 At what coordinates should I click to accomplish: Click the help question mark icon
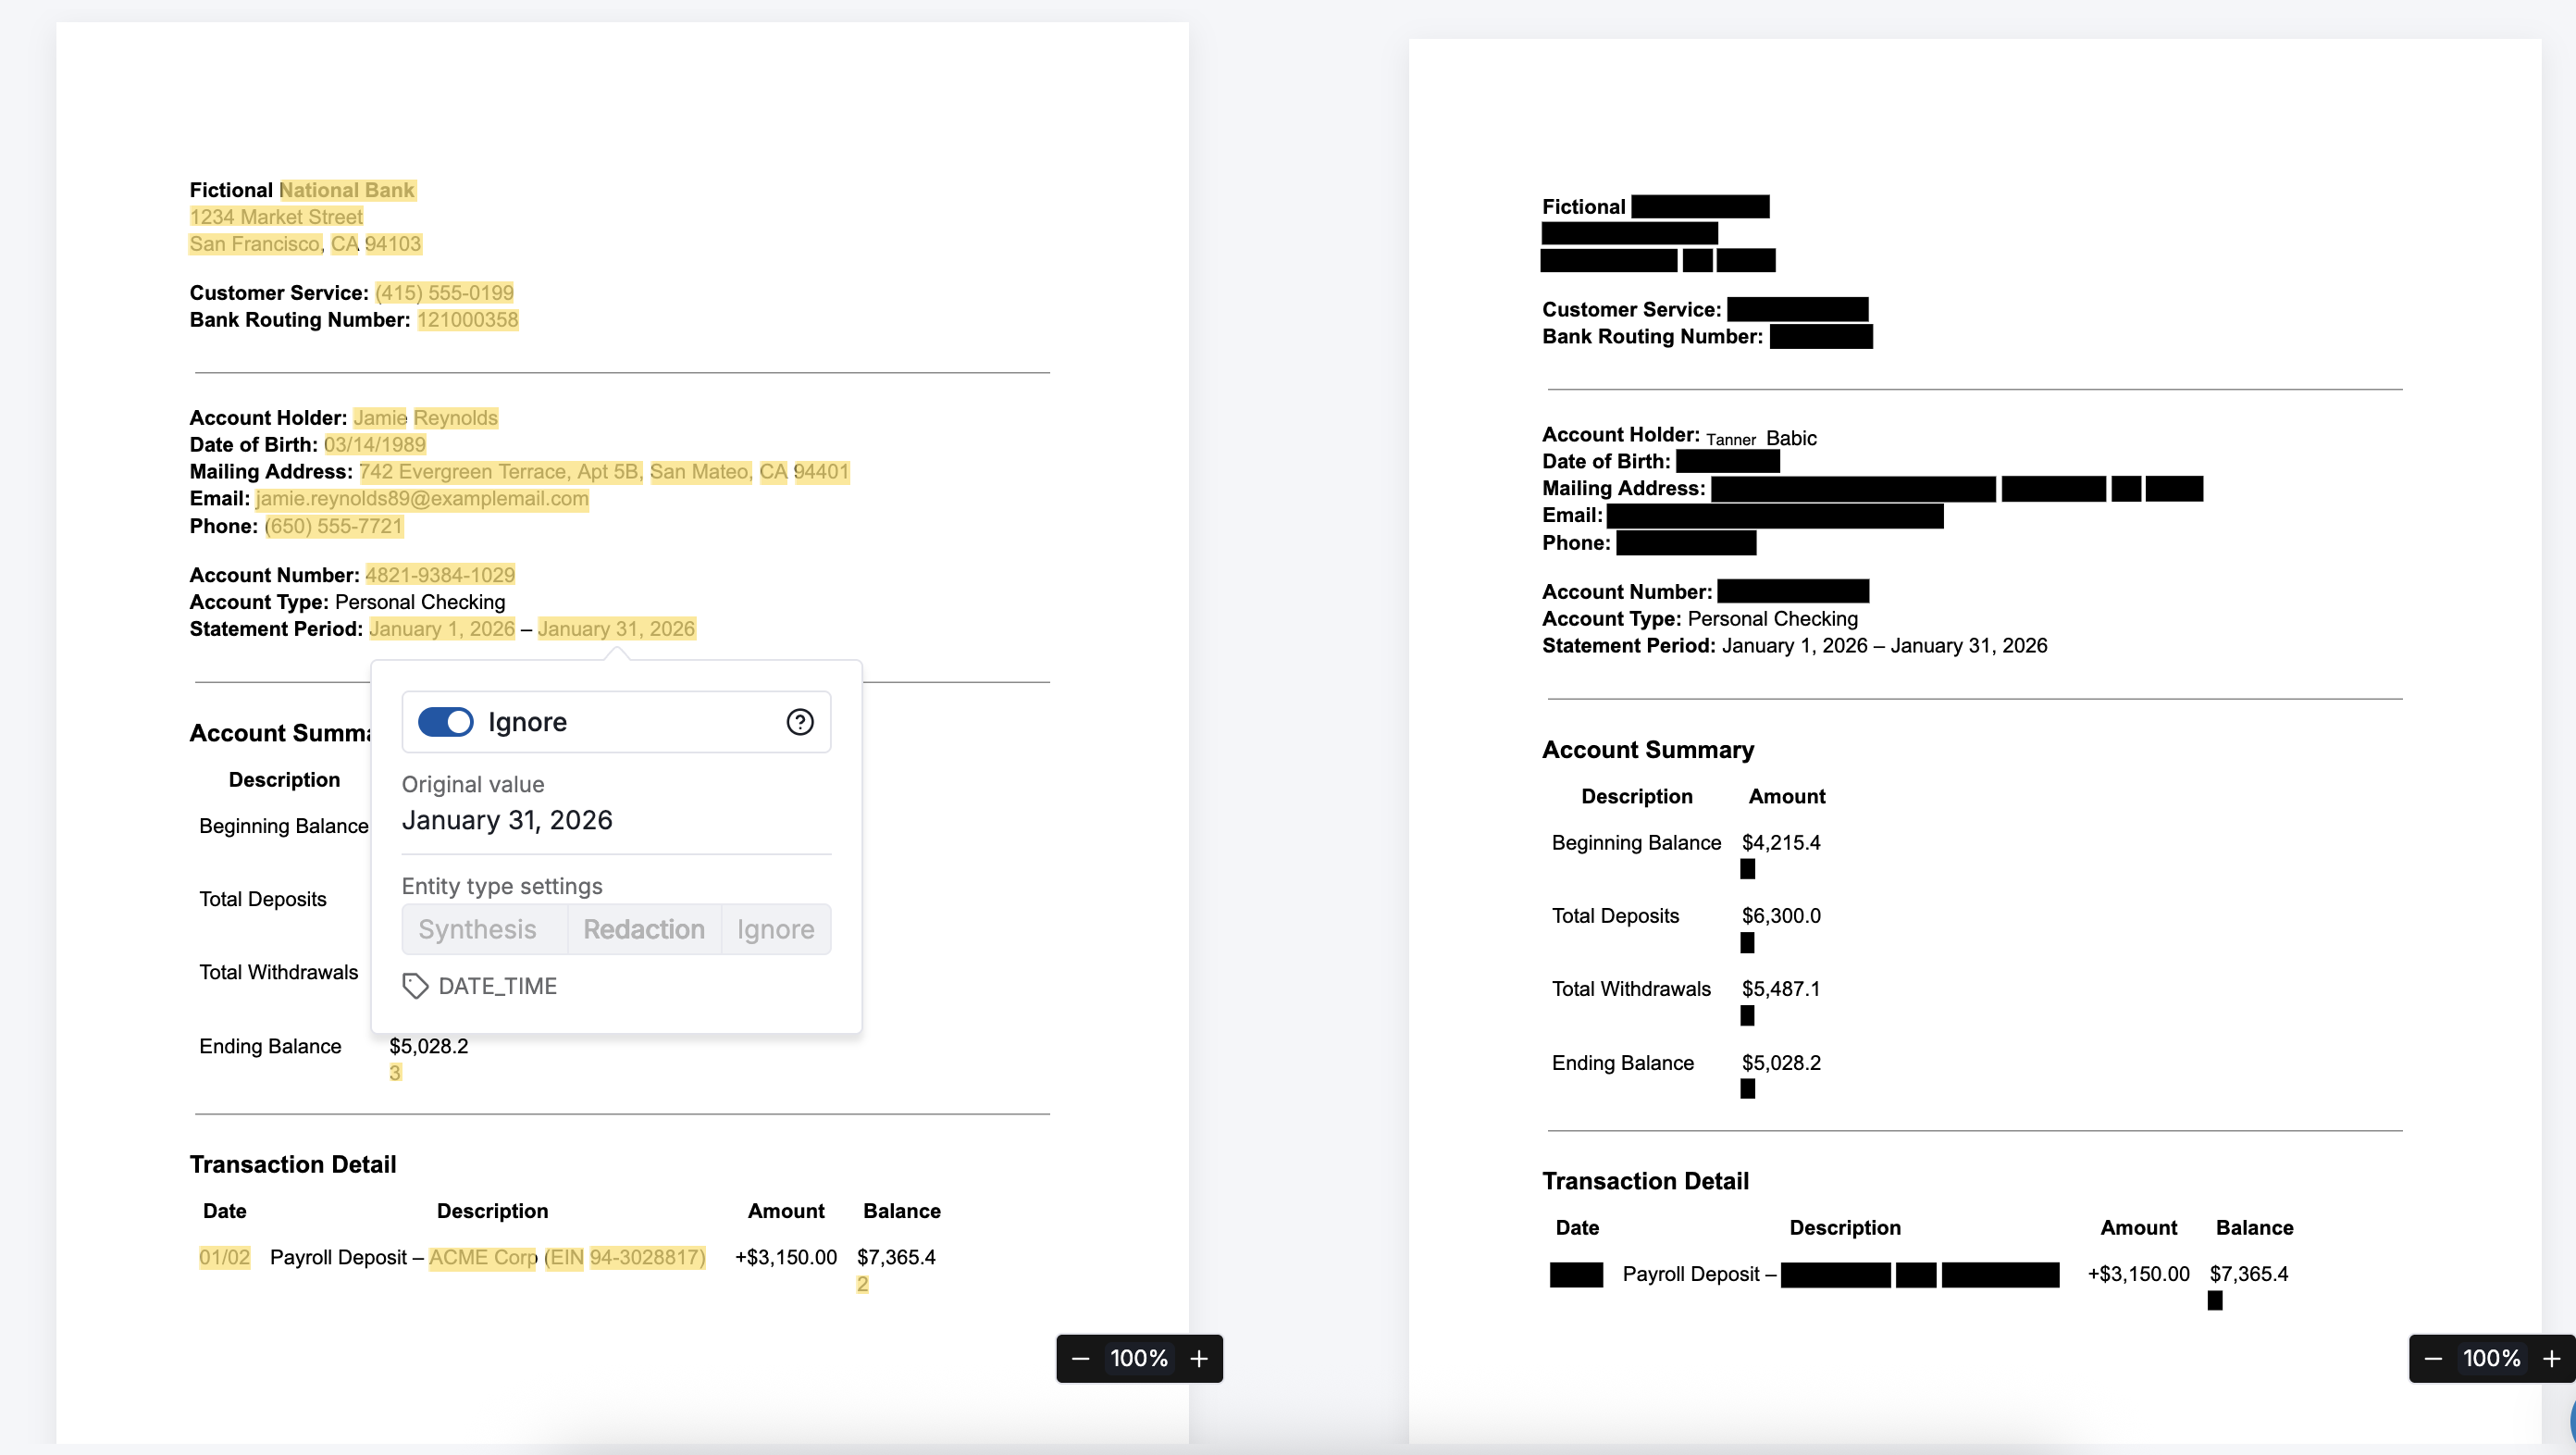[799, 722]
